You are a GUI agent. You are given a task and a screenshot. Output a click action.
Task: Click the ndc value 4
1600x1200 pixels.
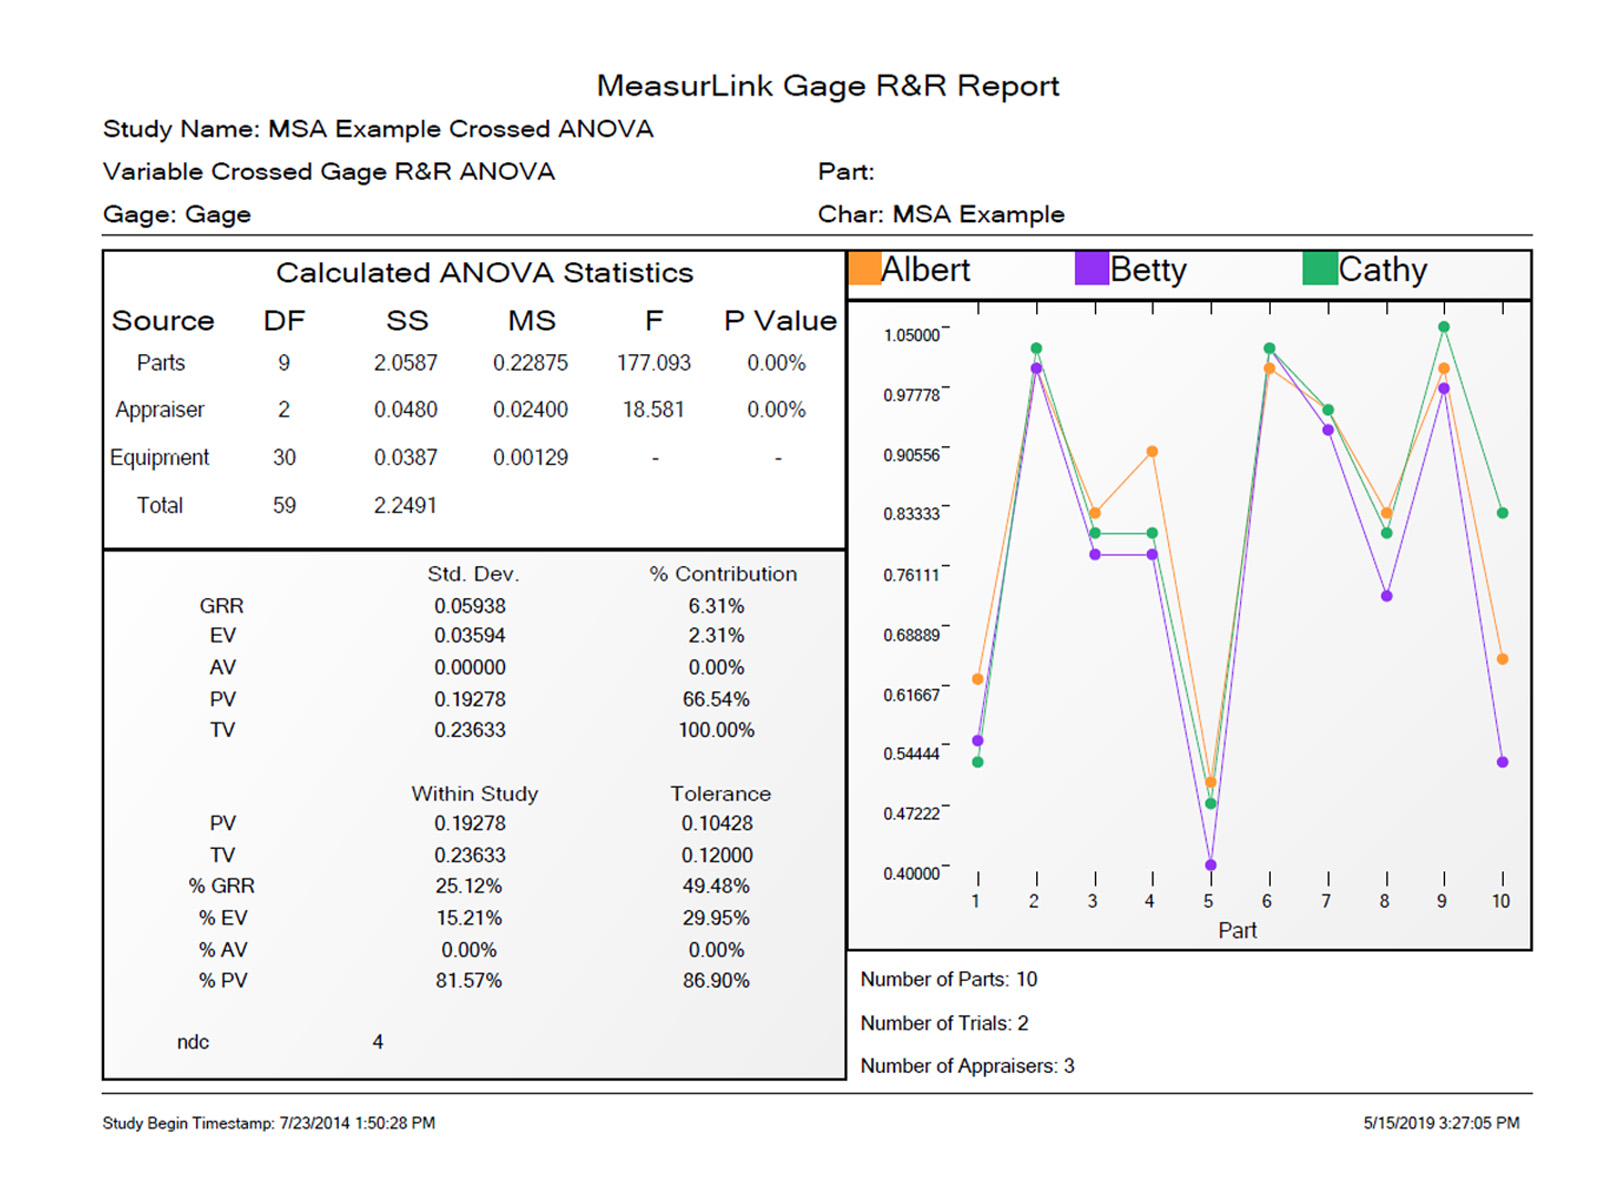[378, 1042]
